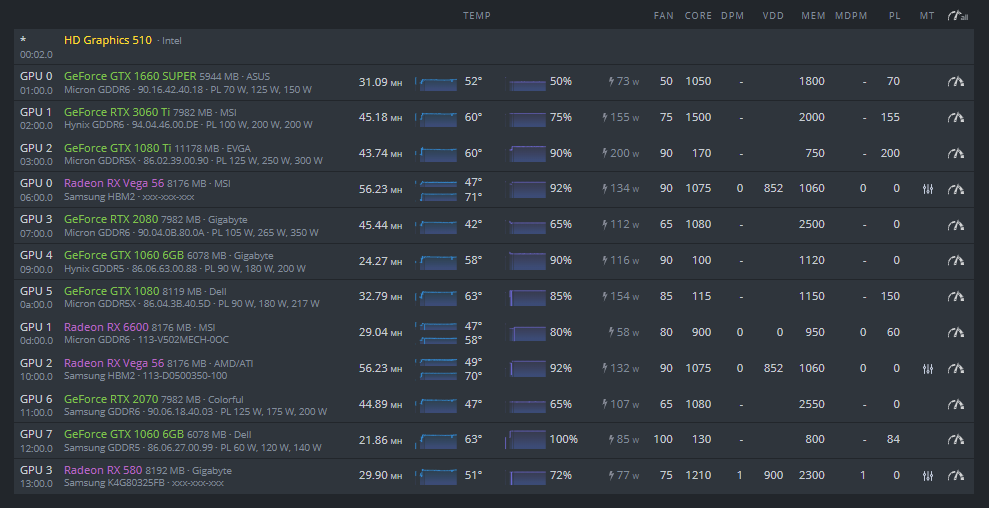Image resolution: width=989 pixels, height=508 pixels.
Task: Click the lightning icon beside 155 w
Action: 606,117
